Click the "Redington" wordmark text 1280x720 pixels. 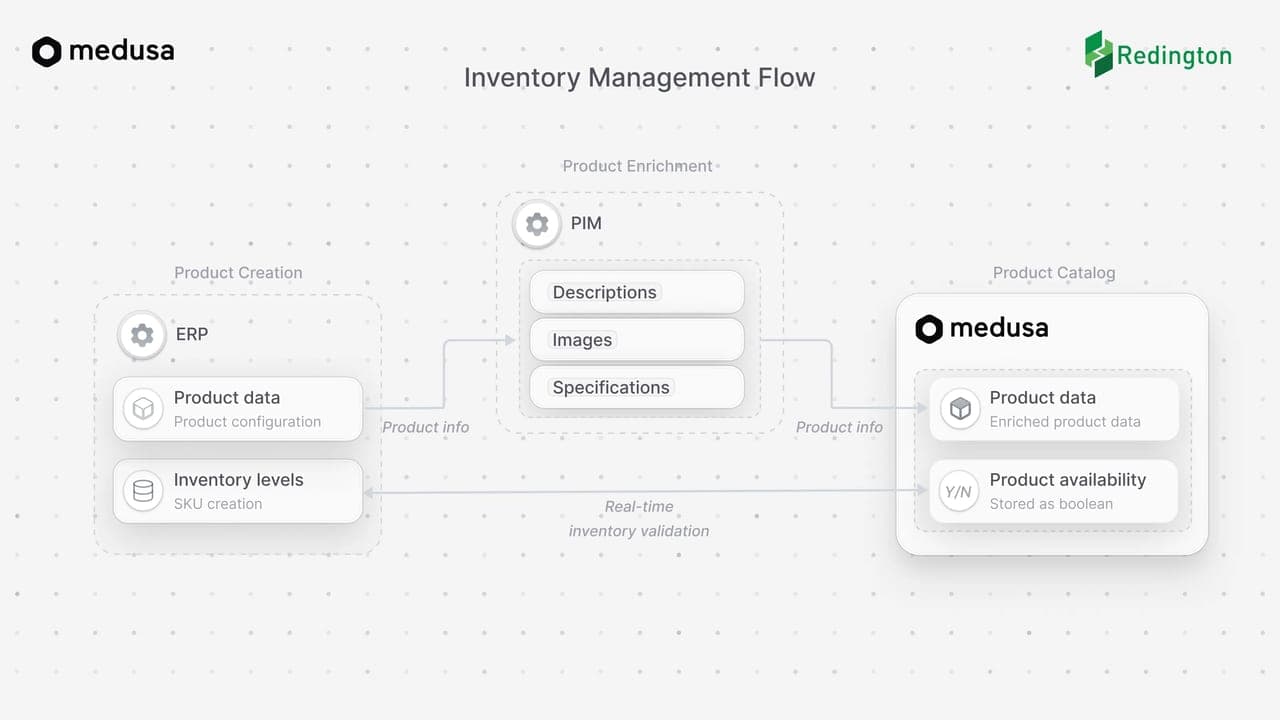click(1174, 56)
